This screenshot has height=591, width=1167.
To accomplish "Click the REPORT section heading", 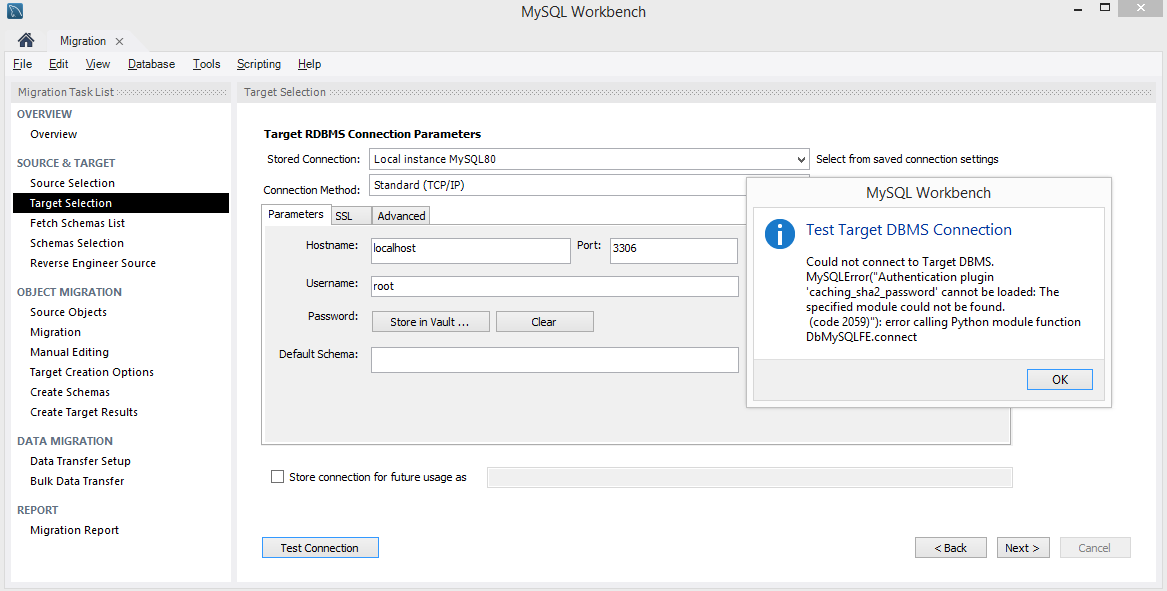I will [37, 511].
